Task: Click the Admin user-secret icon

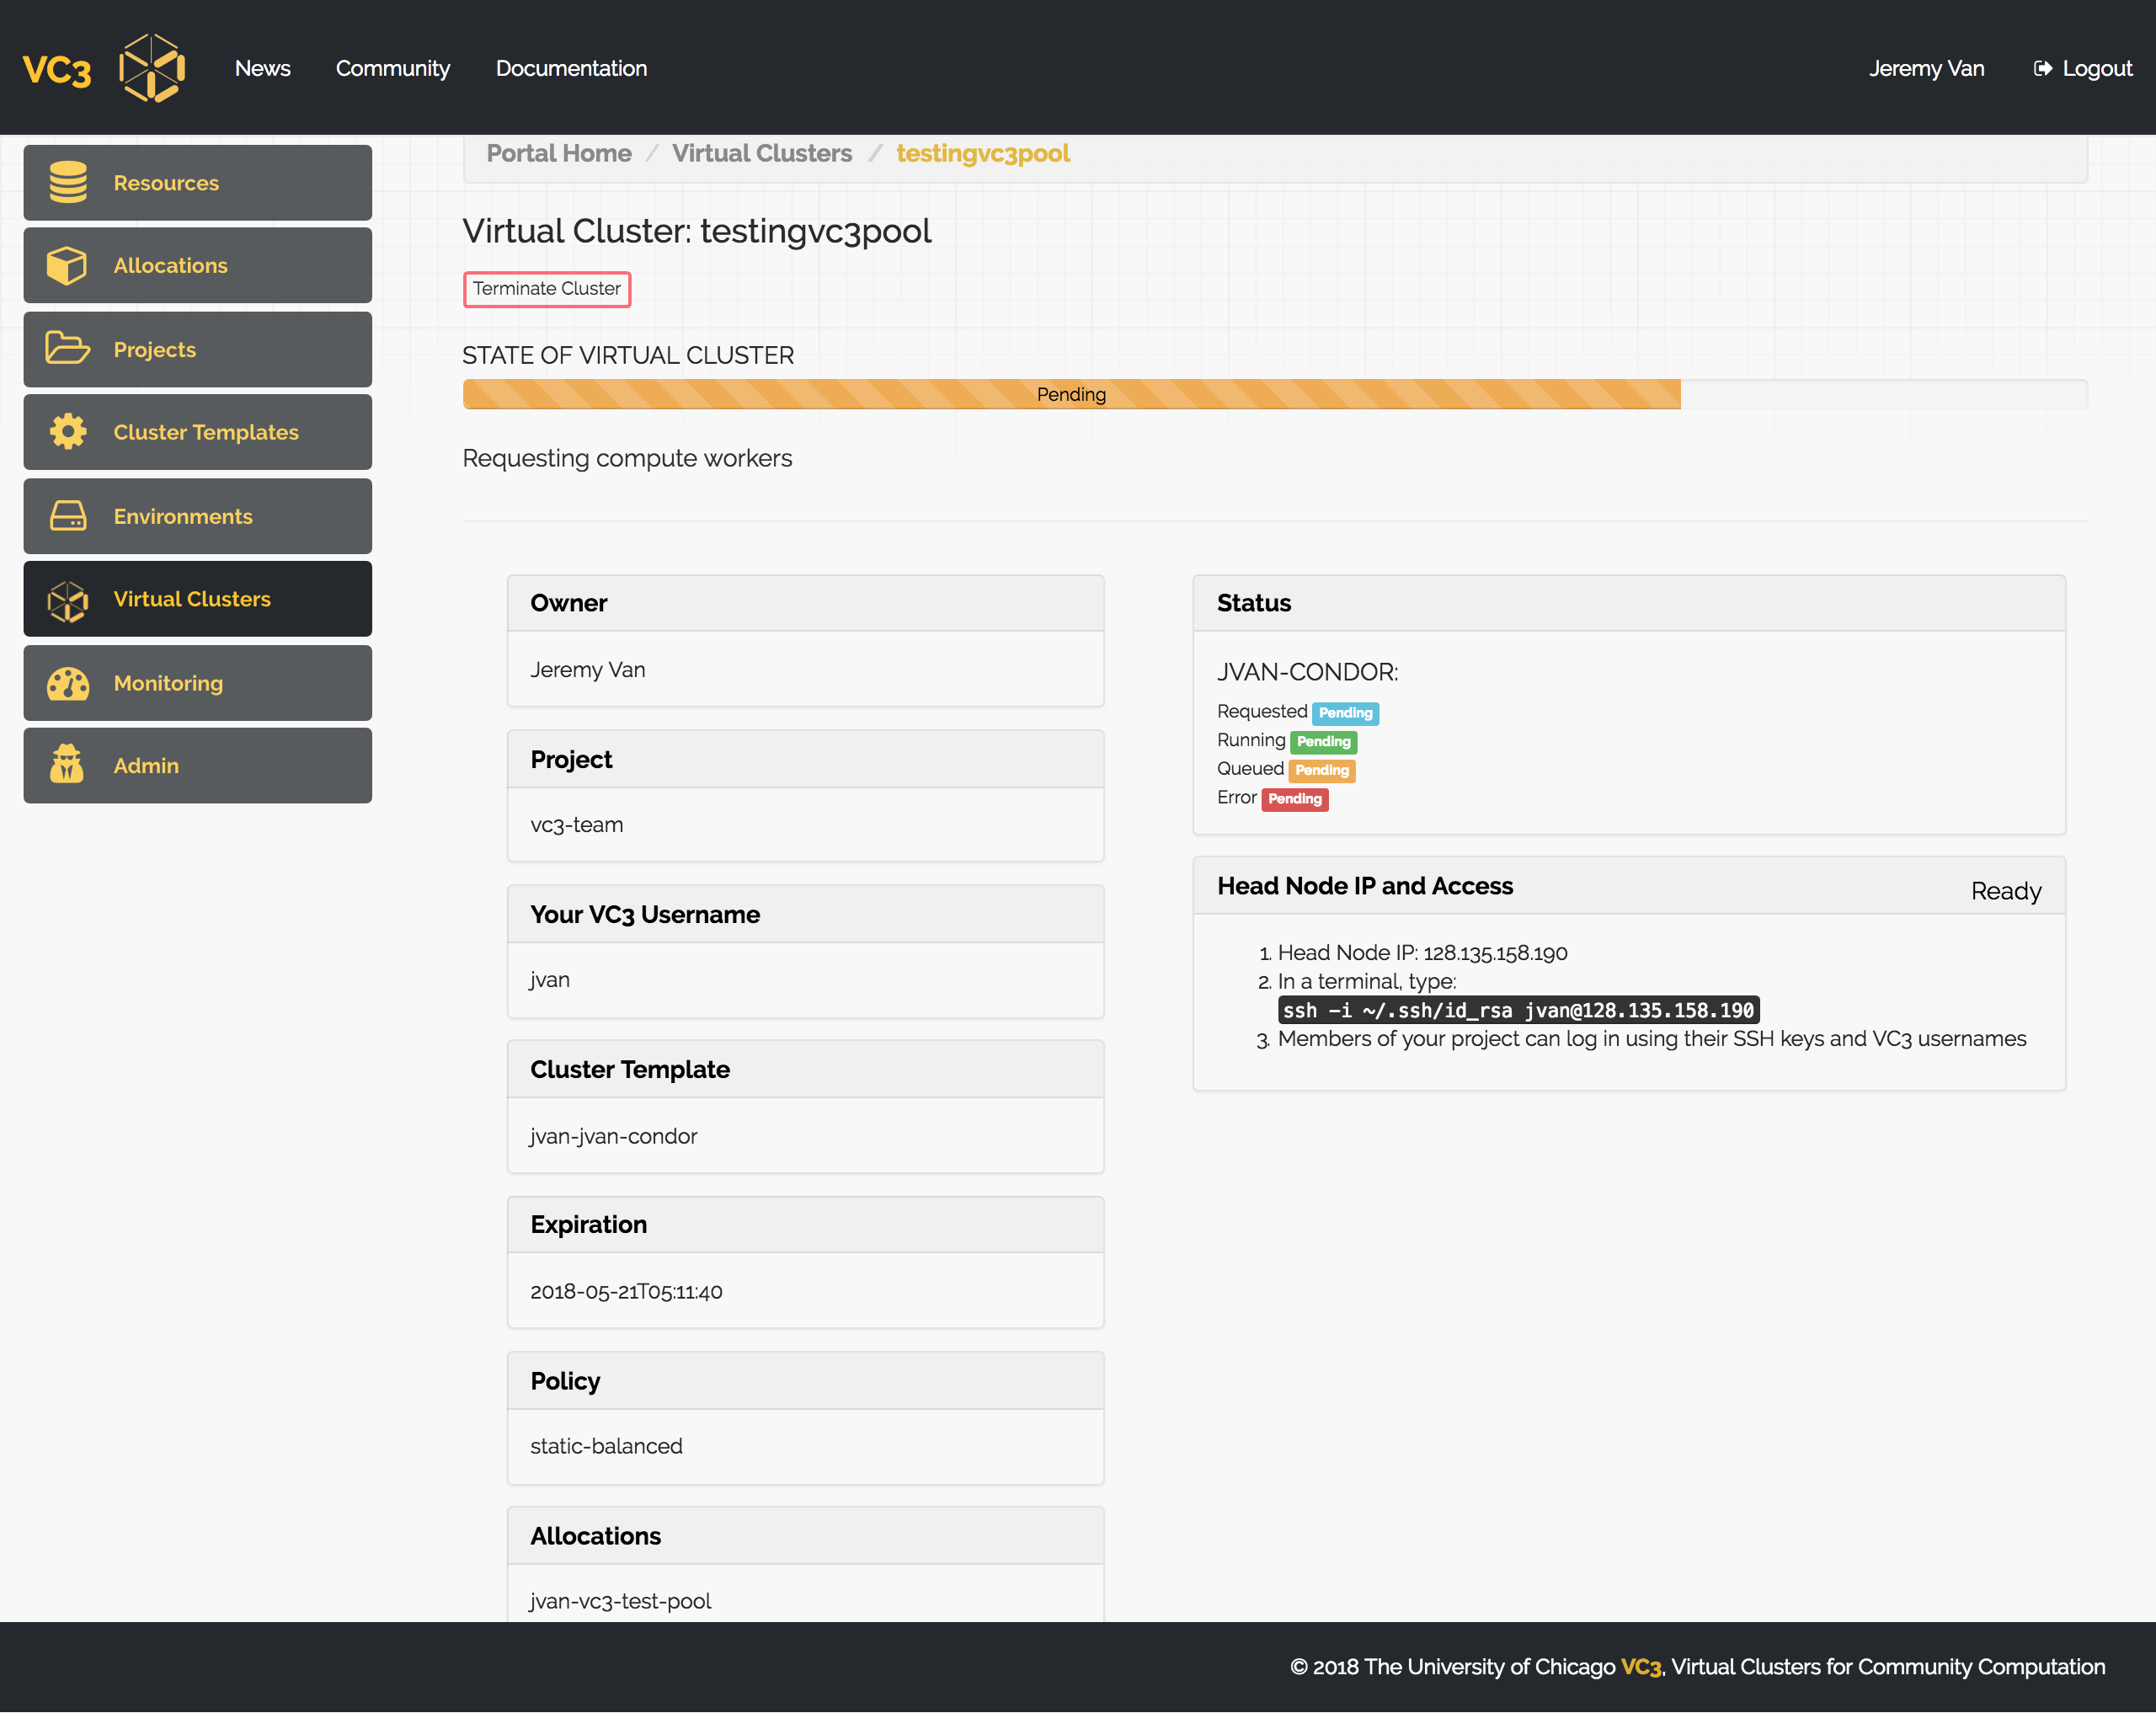Action: click(x=68, y=765)
